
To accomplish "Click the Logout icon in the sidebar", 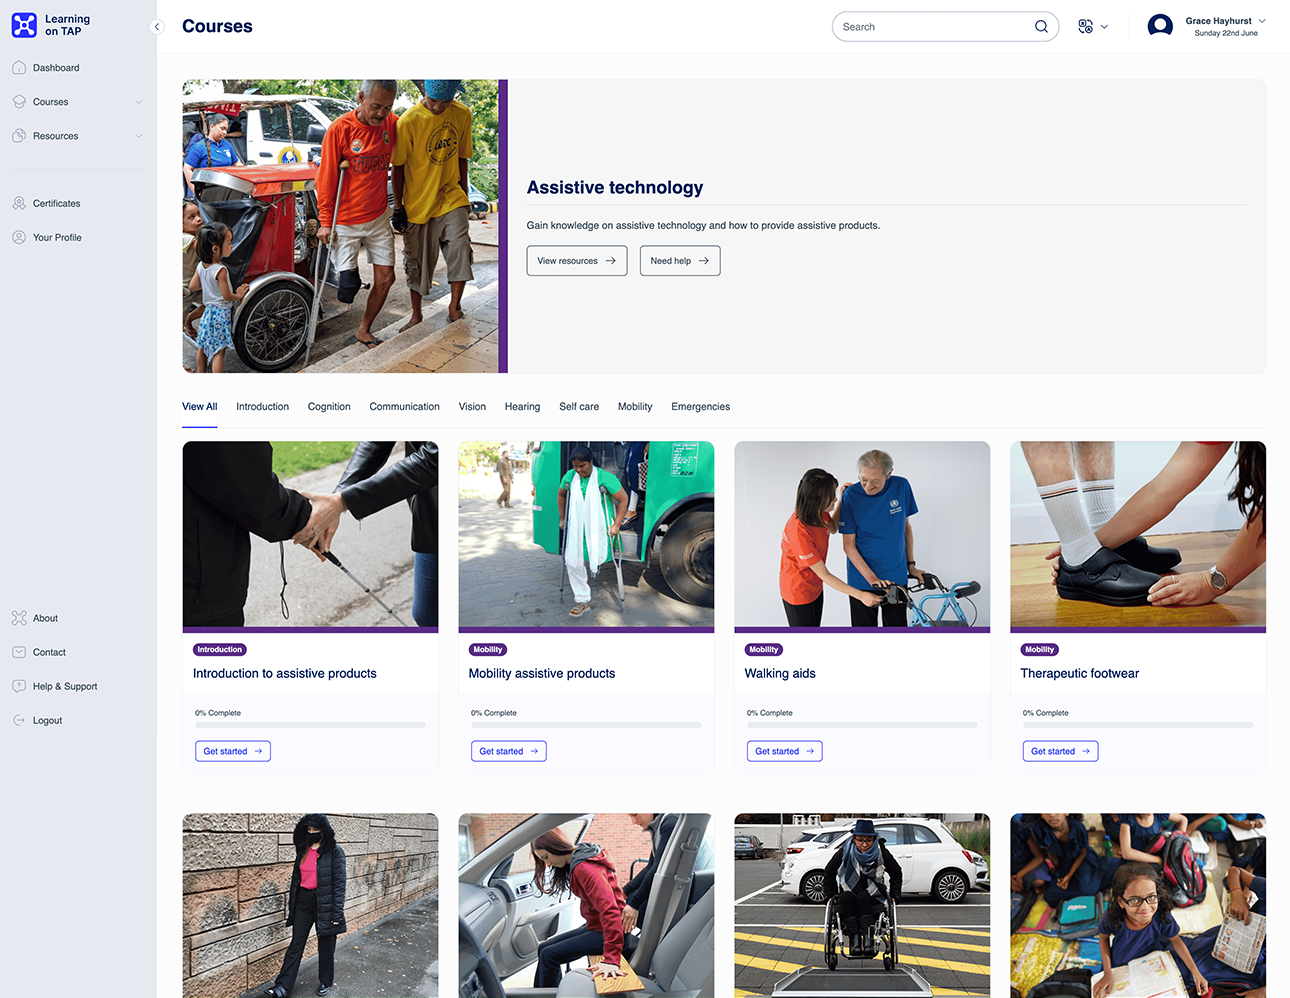I will 19,720.
